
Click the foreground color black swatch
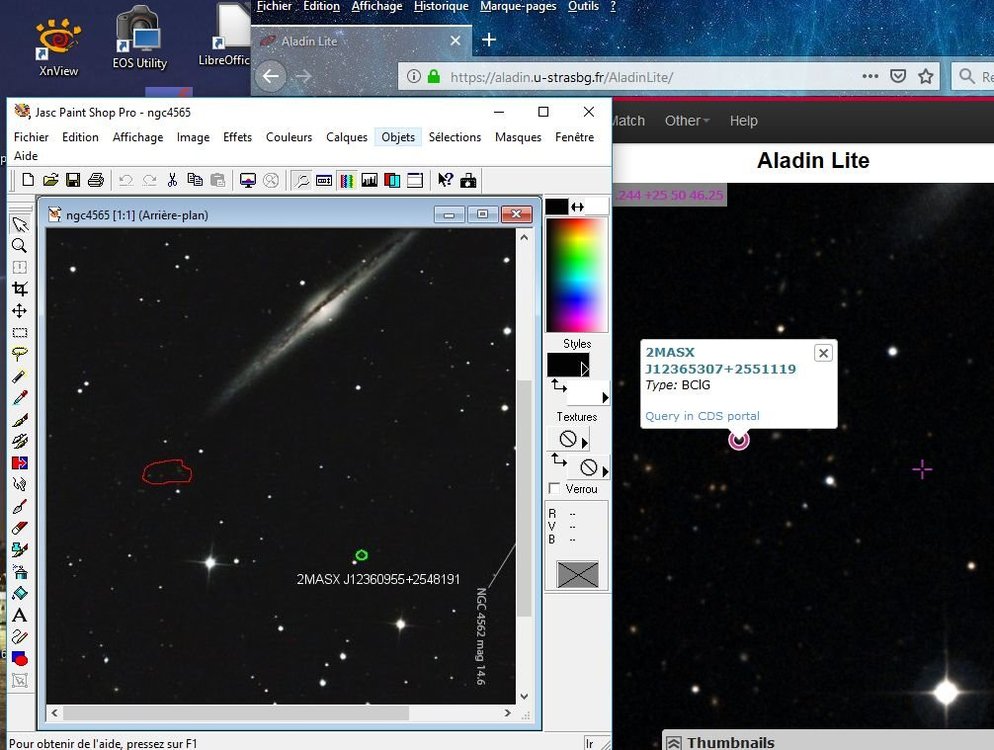tap(557, 207)
